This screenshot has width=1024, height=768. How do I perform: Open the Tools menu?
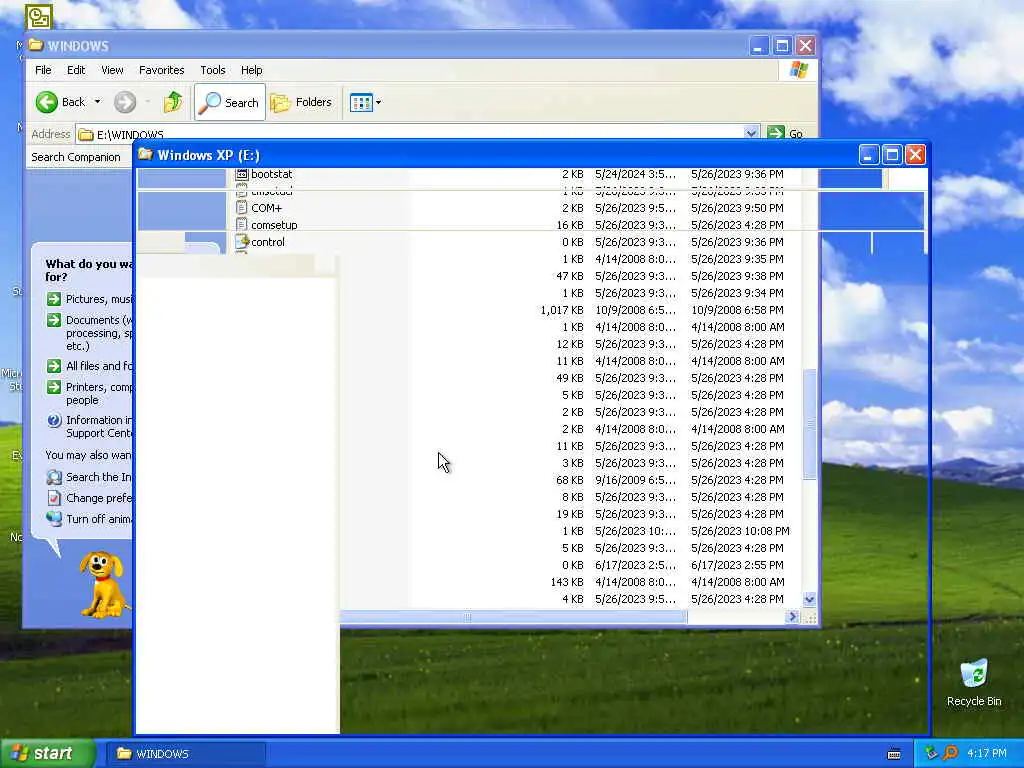point(212,70)
